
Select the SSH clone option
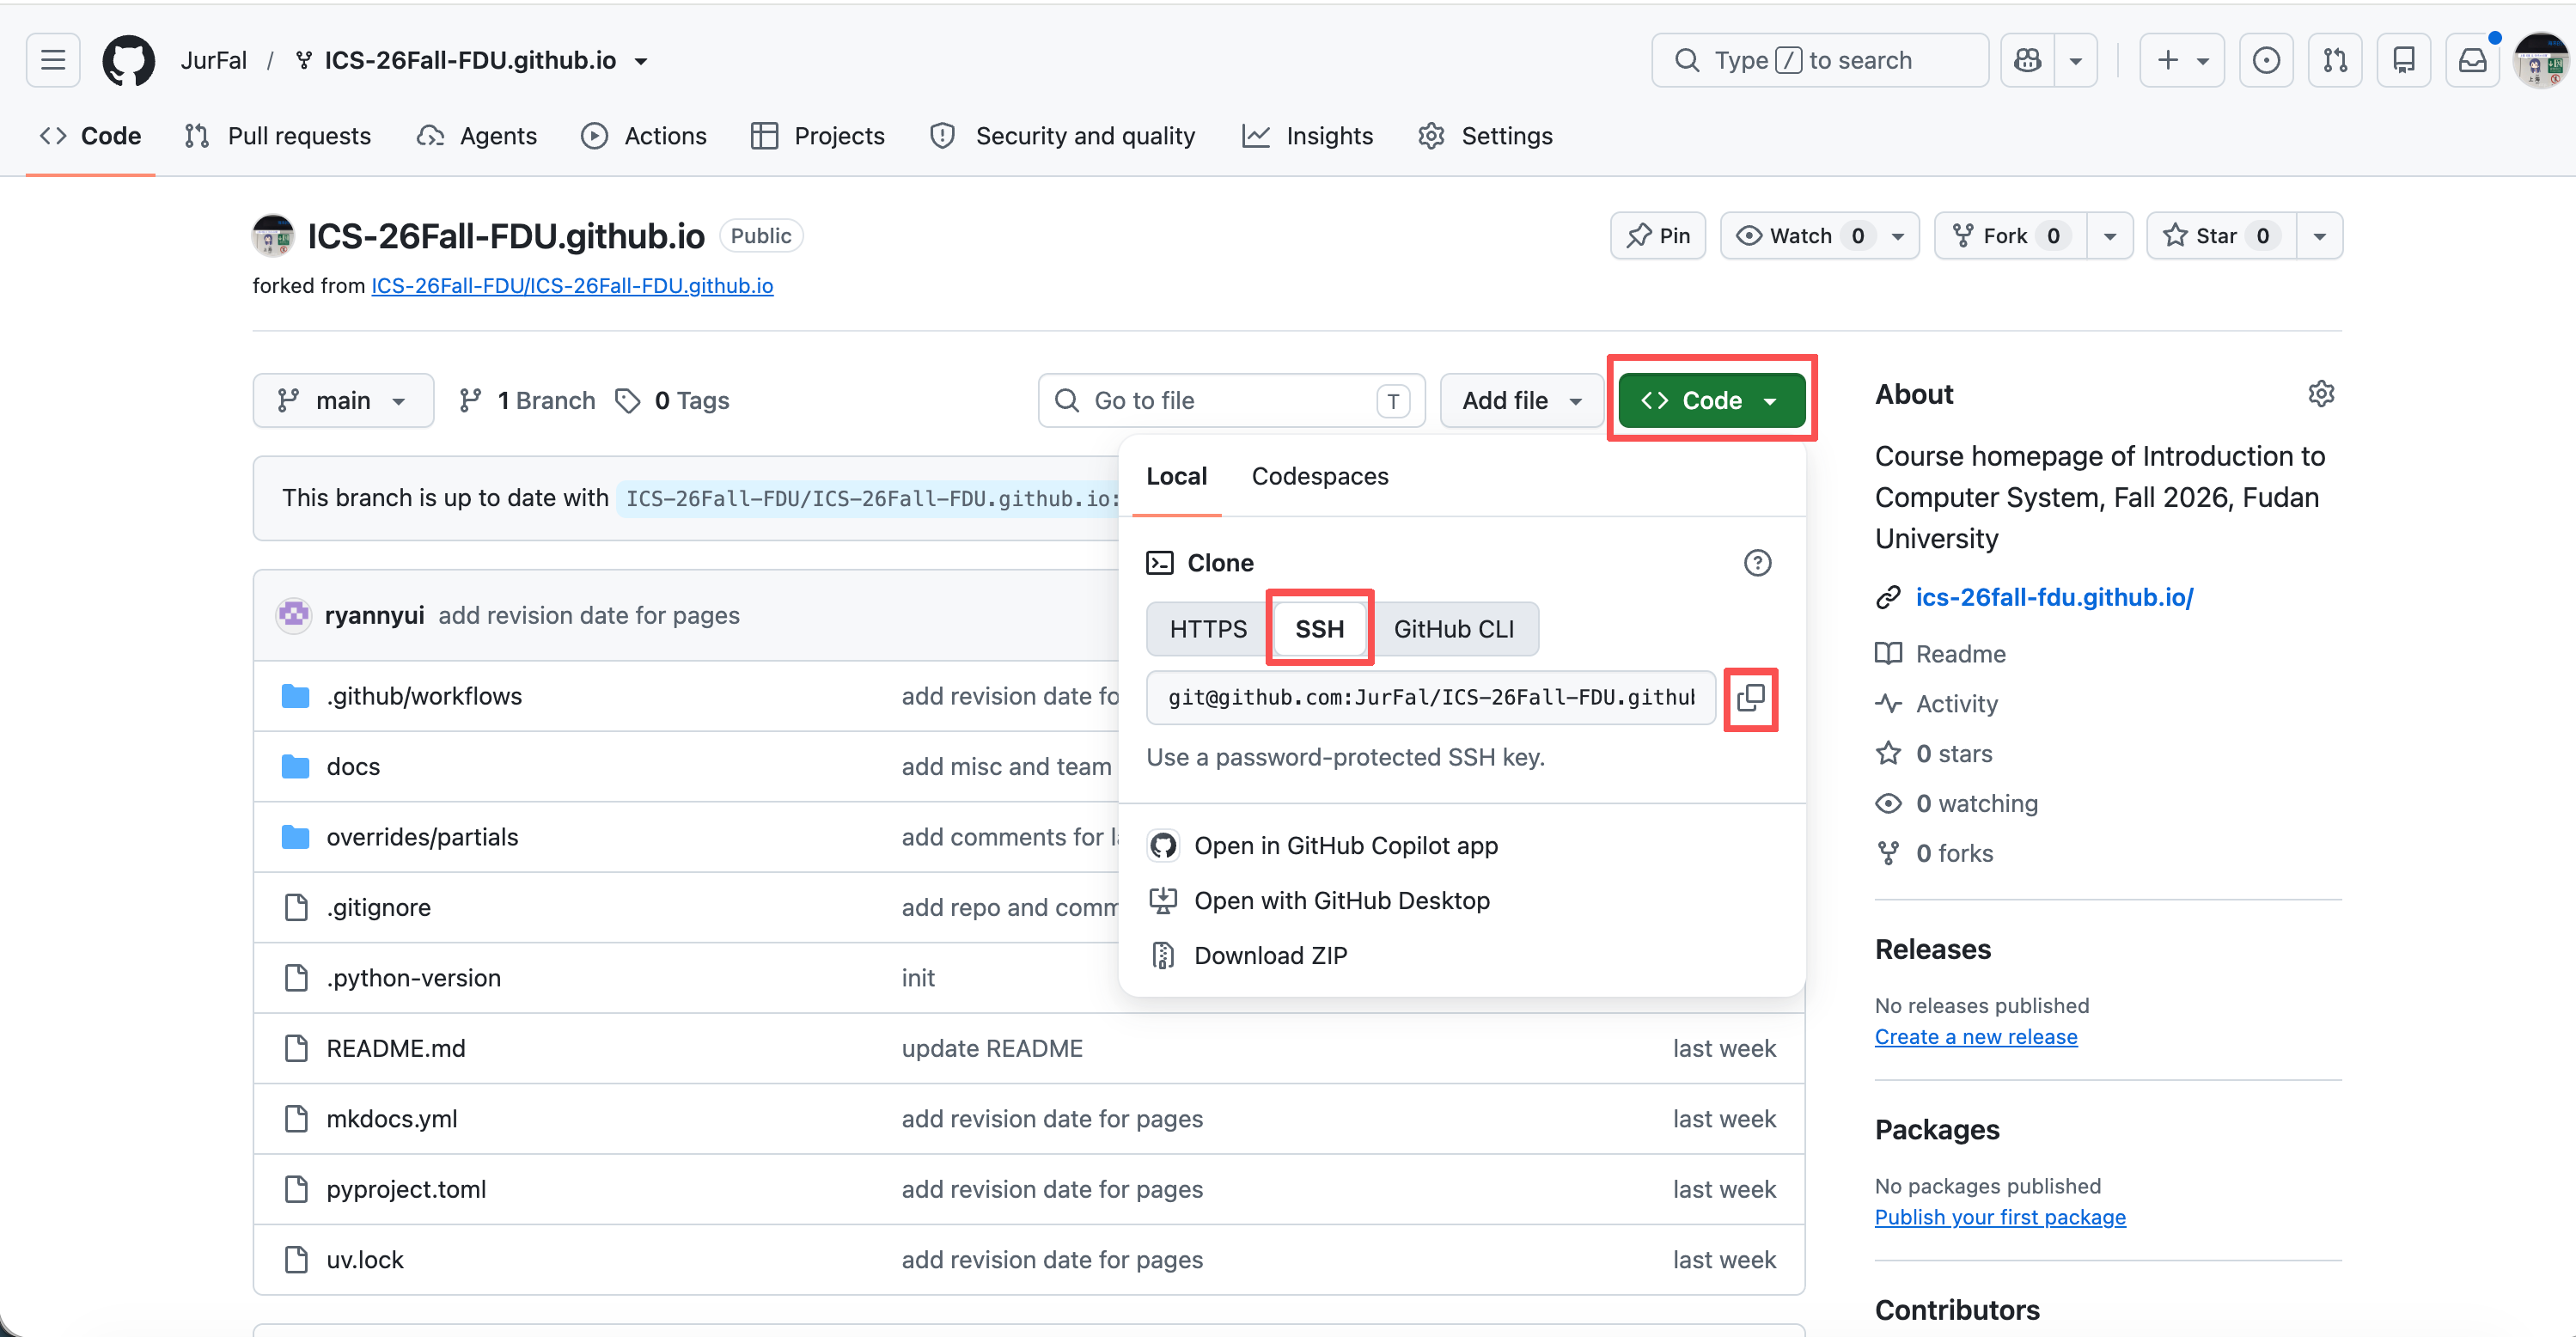[1320, 629]
